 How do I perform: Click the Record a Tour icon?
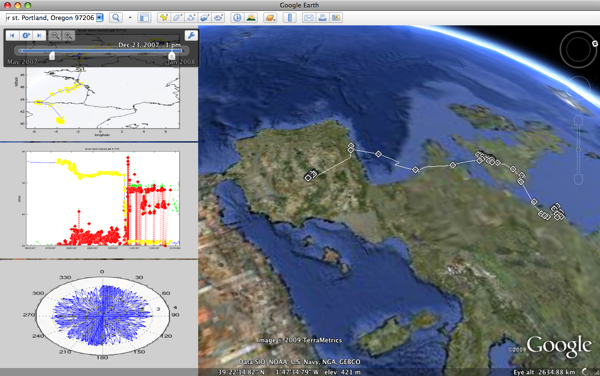point(218,18)
